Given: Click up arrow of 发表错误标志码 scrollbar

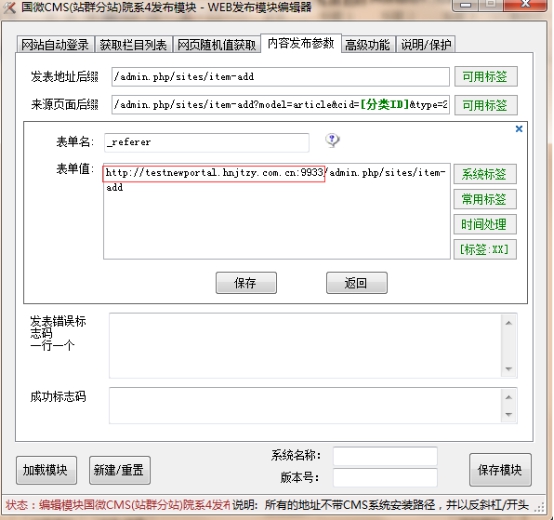Looking at the screenshot, I should [x=509, y=323].
